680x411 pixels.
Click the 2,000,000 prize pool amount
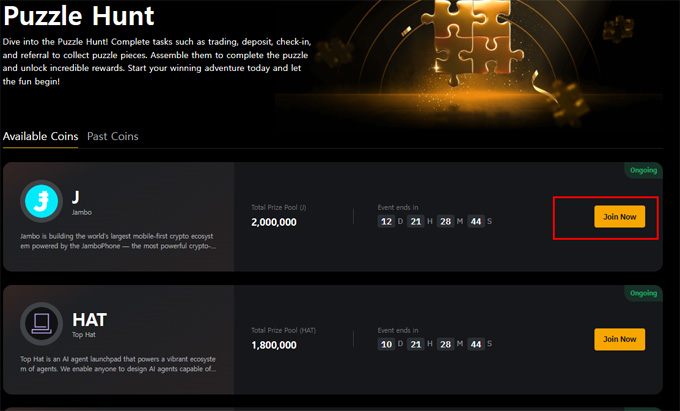tap(274, 222)
